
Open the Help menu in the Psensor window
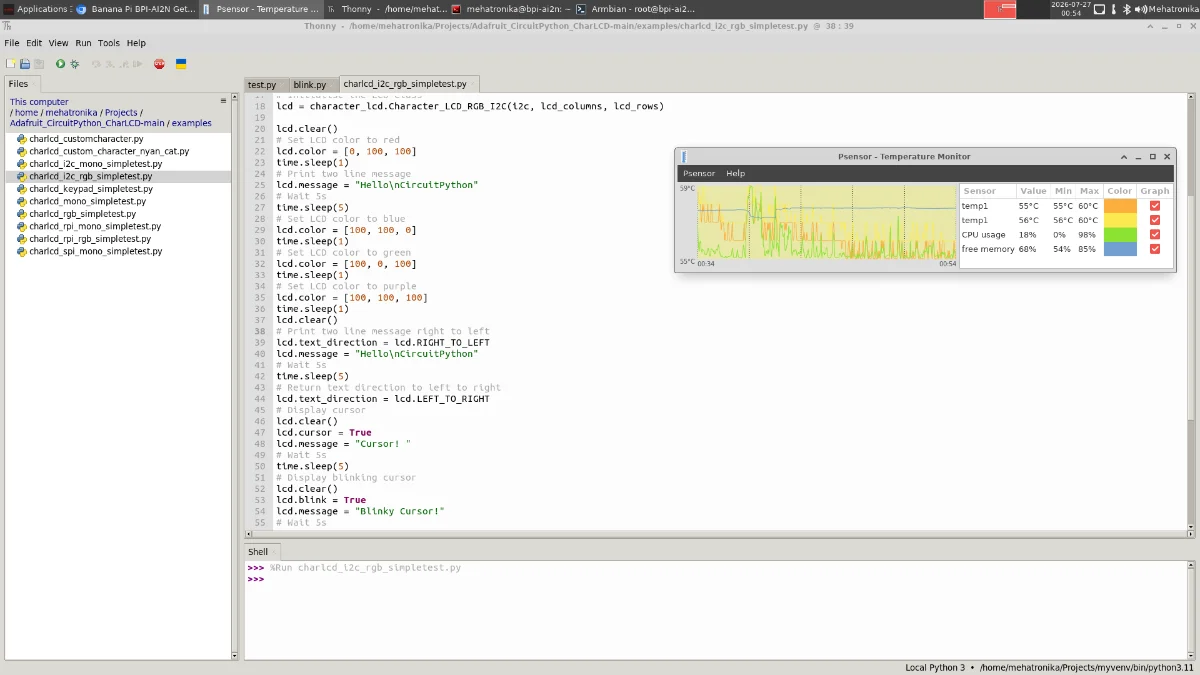[735, 173]
